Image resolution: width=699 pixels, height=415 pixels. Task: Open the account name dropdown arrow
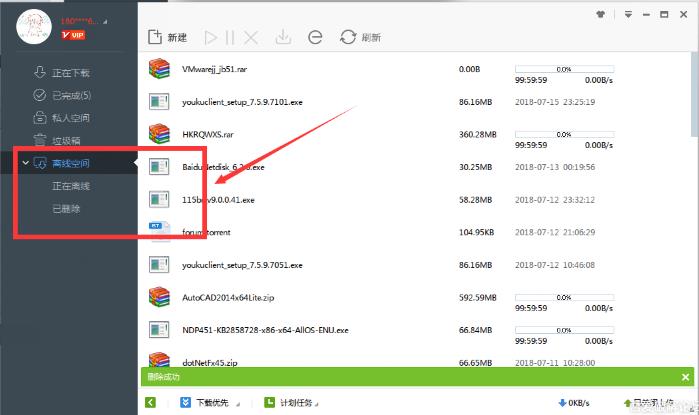(x=105, y=21)
